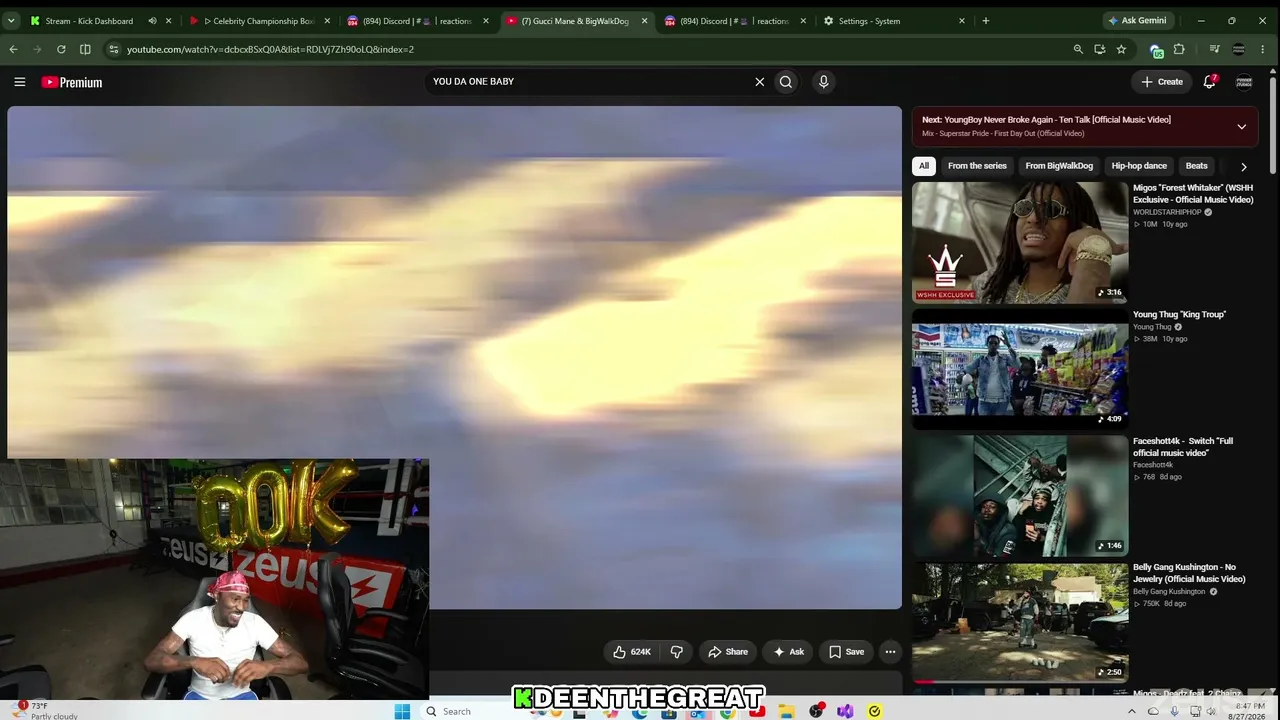This screenshot has height=720, width=1280.
Task: Click Young Thug King Troup thumbnail
Action: point(1020,369)
